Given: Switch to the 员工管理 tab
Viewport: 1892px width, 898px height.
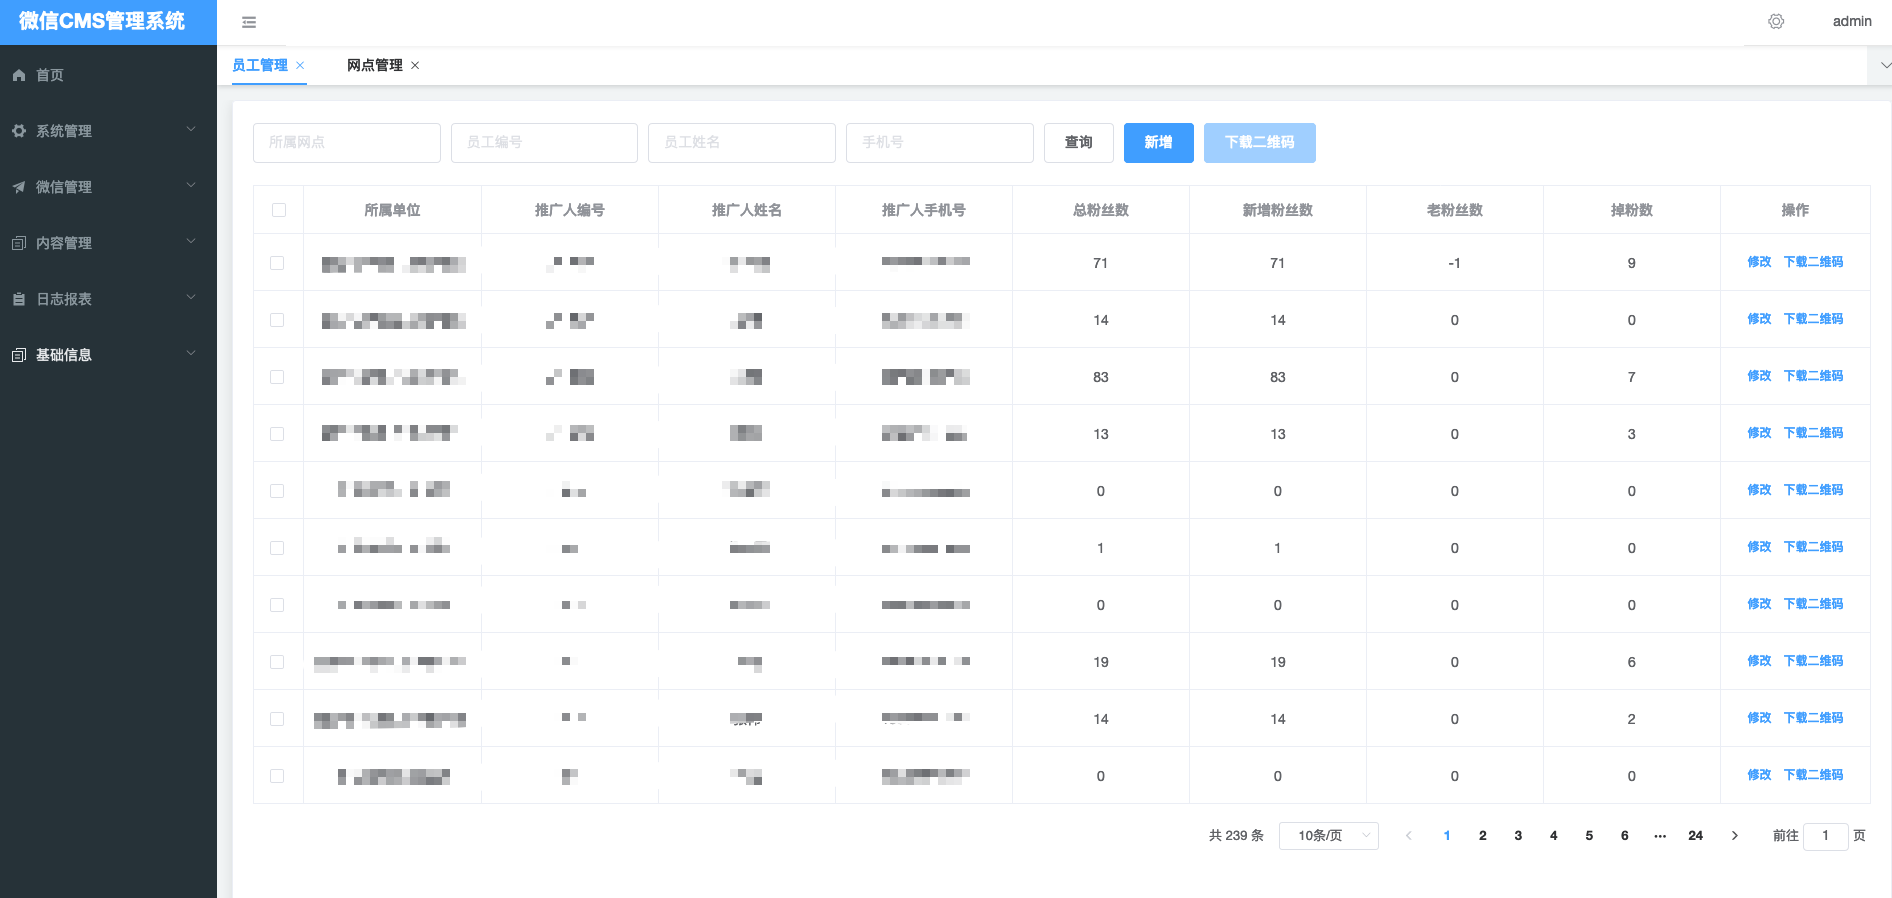Looking at the screenshot, I should tap(260, 65).
